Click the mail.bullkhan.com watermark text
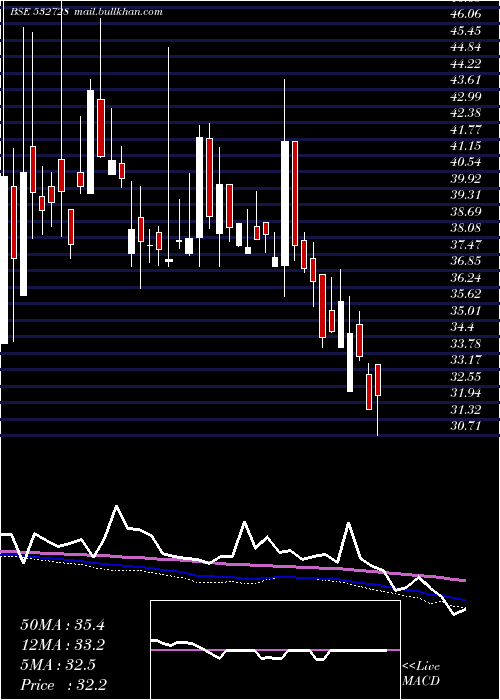 point(117,12)
